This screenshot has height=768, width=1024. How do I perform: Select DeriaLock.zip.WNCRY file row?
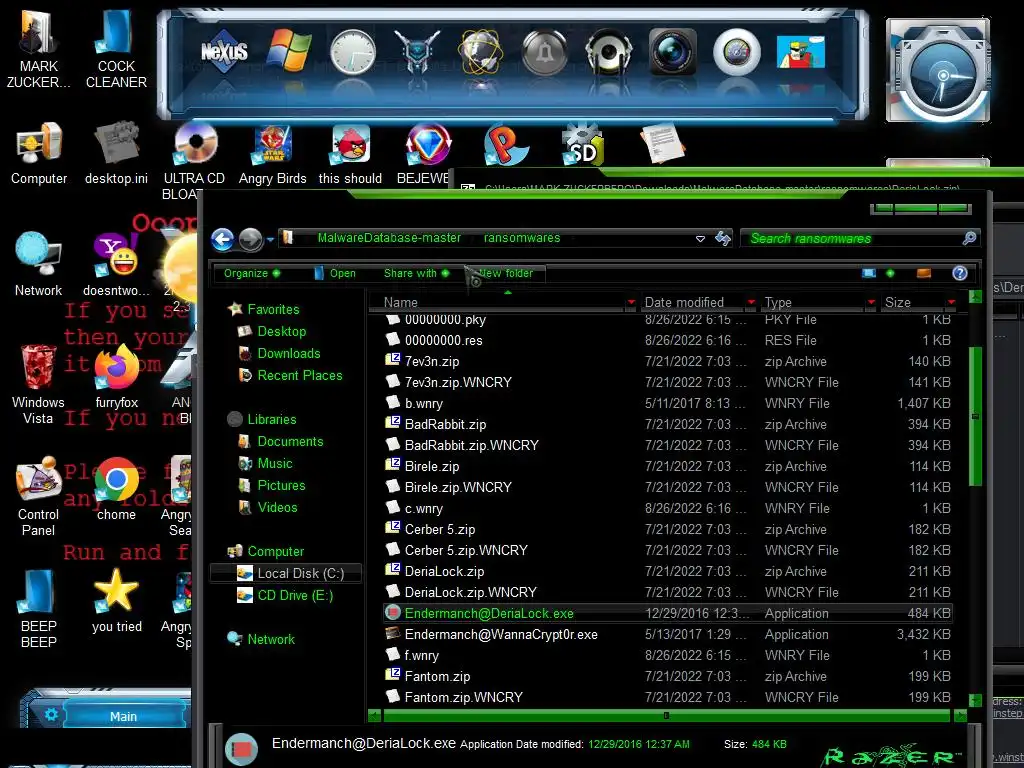point(667,592)
